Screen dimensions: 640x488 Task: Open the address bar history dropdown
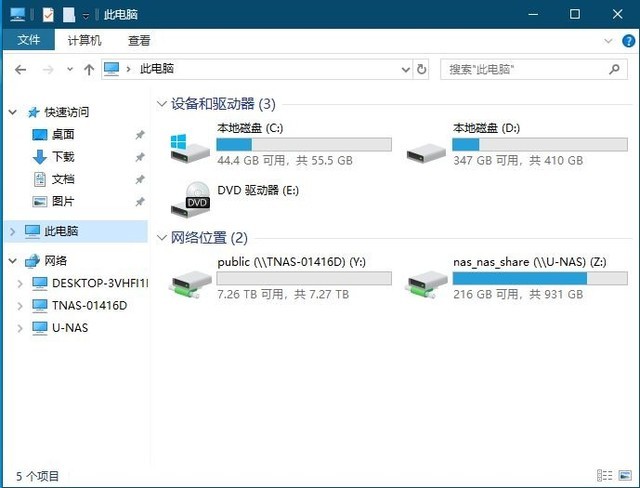tap(405, 69)
